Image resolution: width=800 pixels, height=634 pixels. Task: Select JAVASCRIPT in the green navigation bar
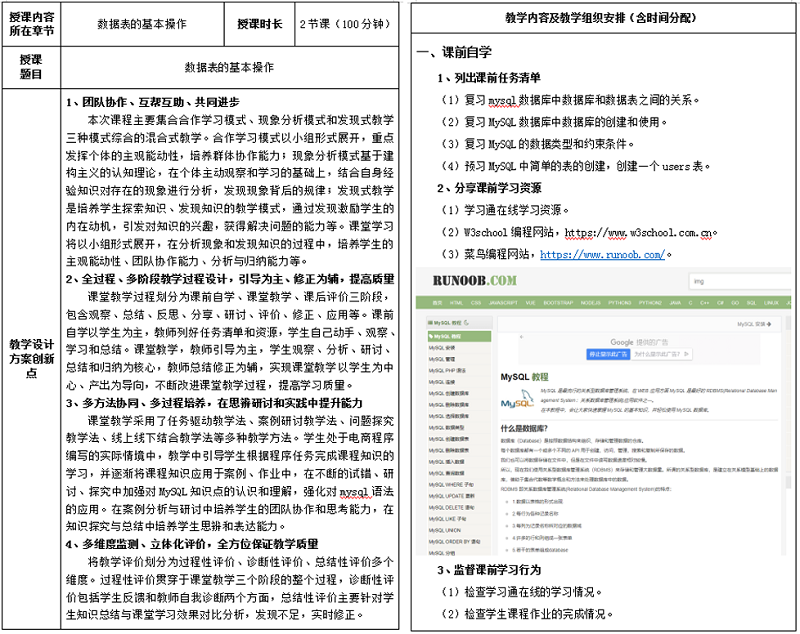pos(502,301)
